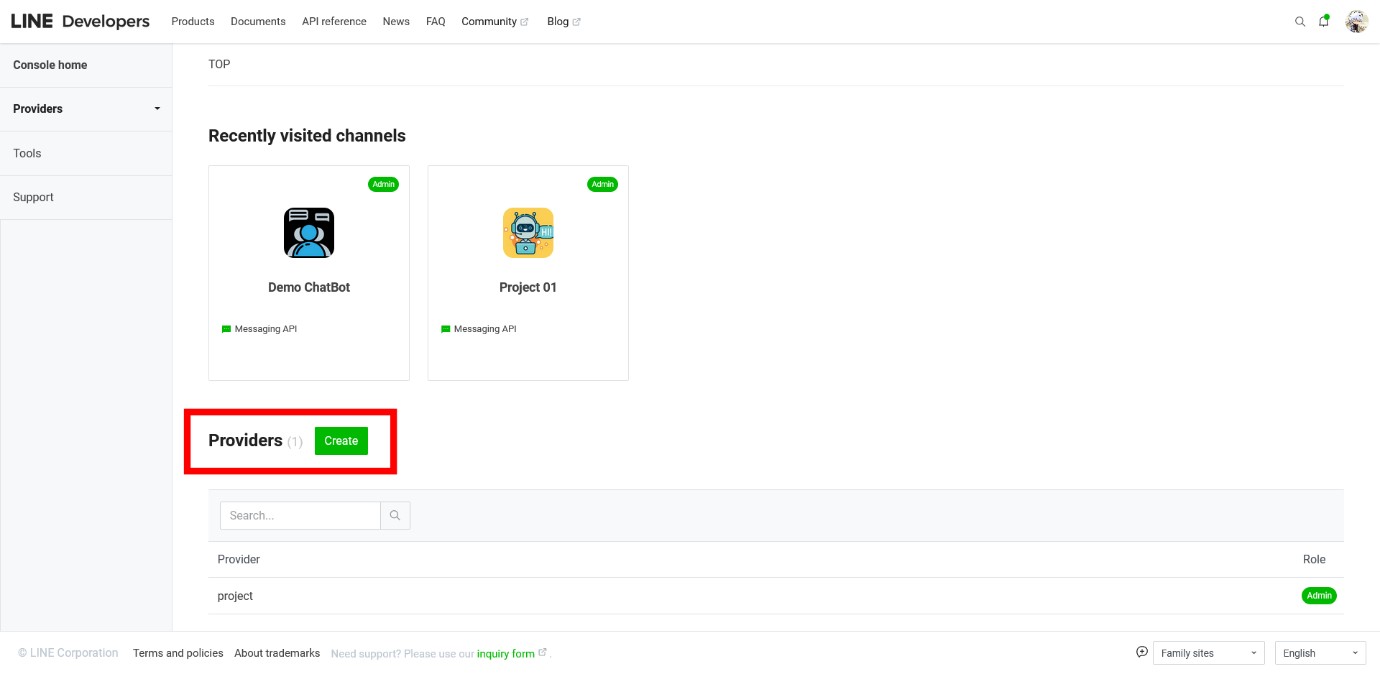Click the Providers section heading
1380x674 pixels.
(x=245, y=440)
